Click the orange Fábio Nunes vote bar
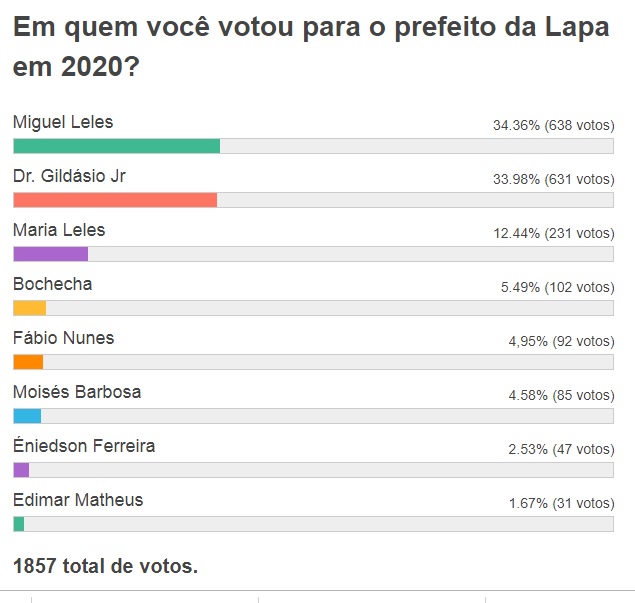This screenshot has width=635, height=603. pyautogui.click(x=28, y=362)
